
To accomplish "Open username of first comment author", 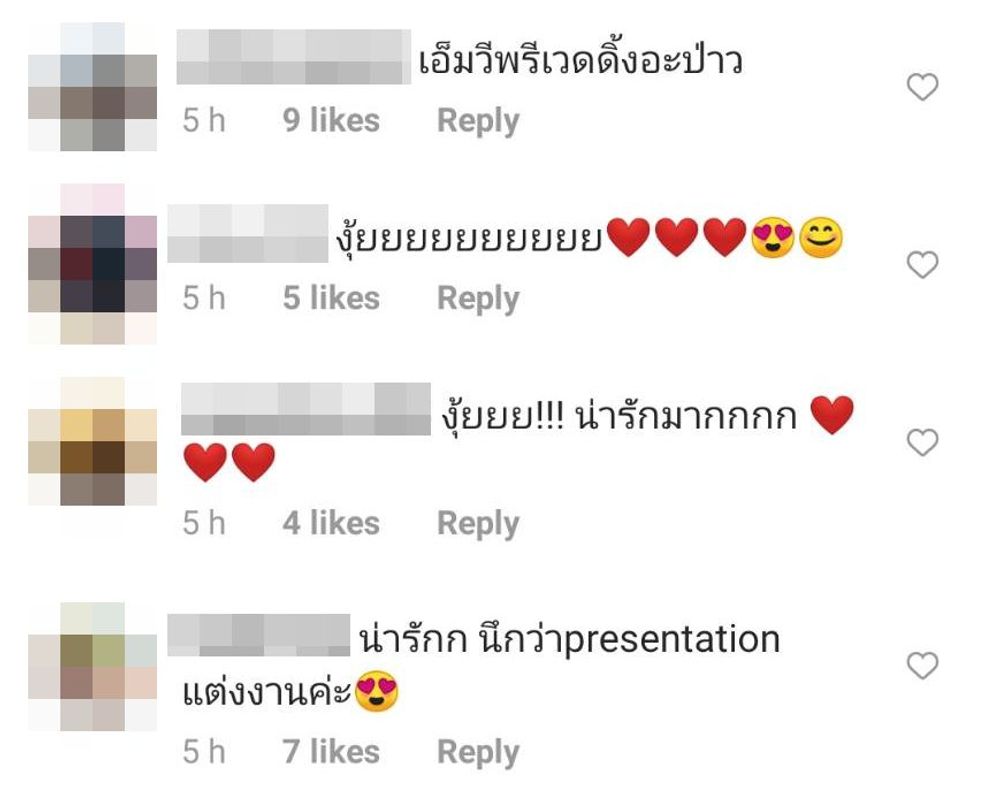I will 293,57.
